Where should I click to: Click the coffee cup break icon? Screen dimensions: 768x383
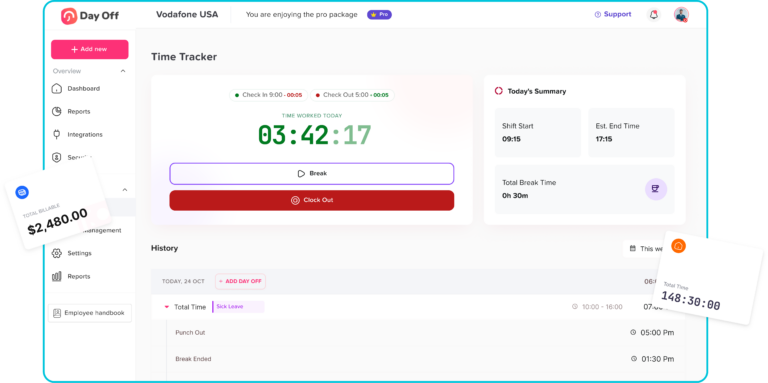pos(656,189)
